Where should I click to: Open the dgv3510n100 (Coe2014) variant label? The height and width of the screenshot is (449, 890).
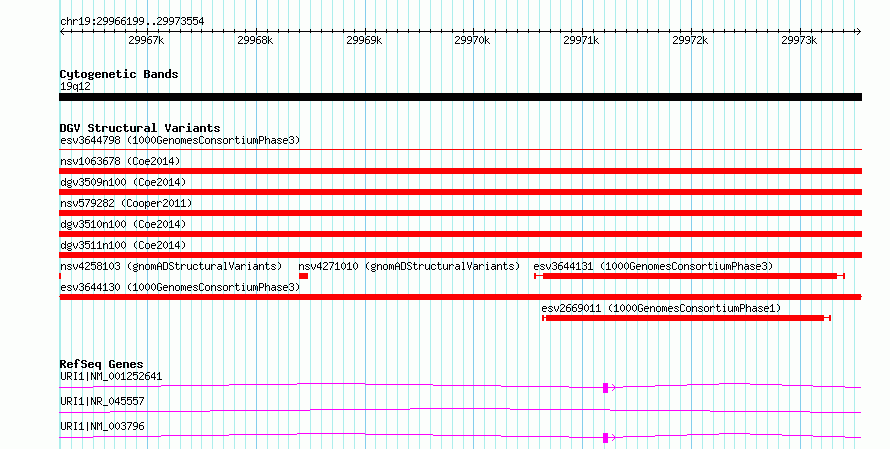123,224
